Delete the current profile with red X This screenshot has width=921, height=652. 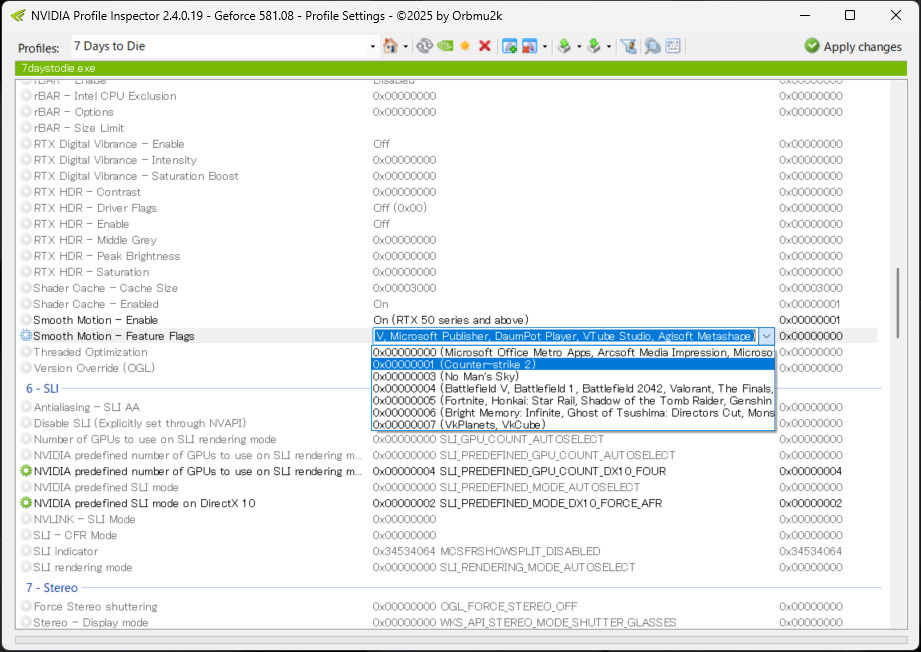tap(485, 46)
